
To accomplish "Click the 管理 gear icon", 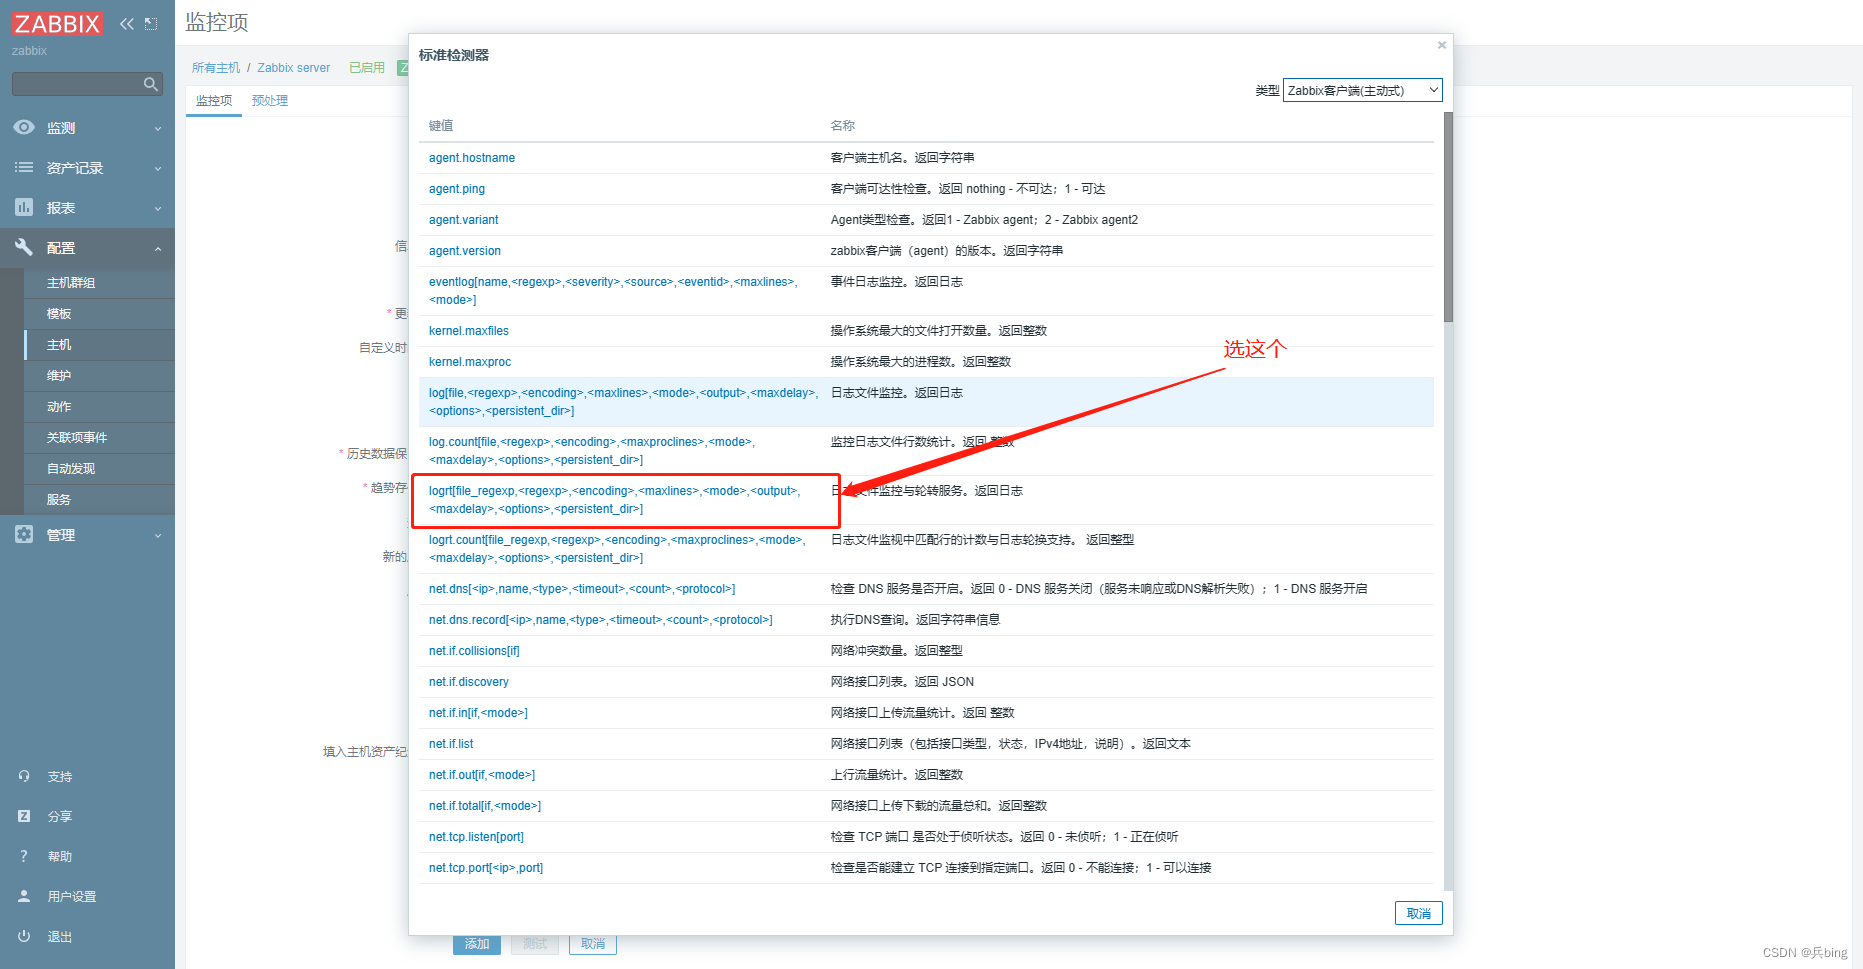I will click(x=24, y=534).
